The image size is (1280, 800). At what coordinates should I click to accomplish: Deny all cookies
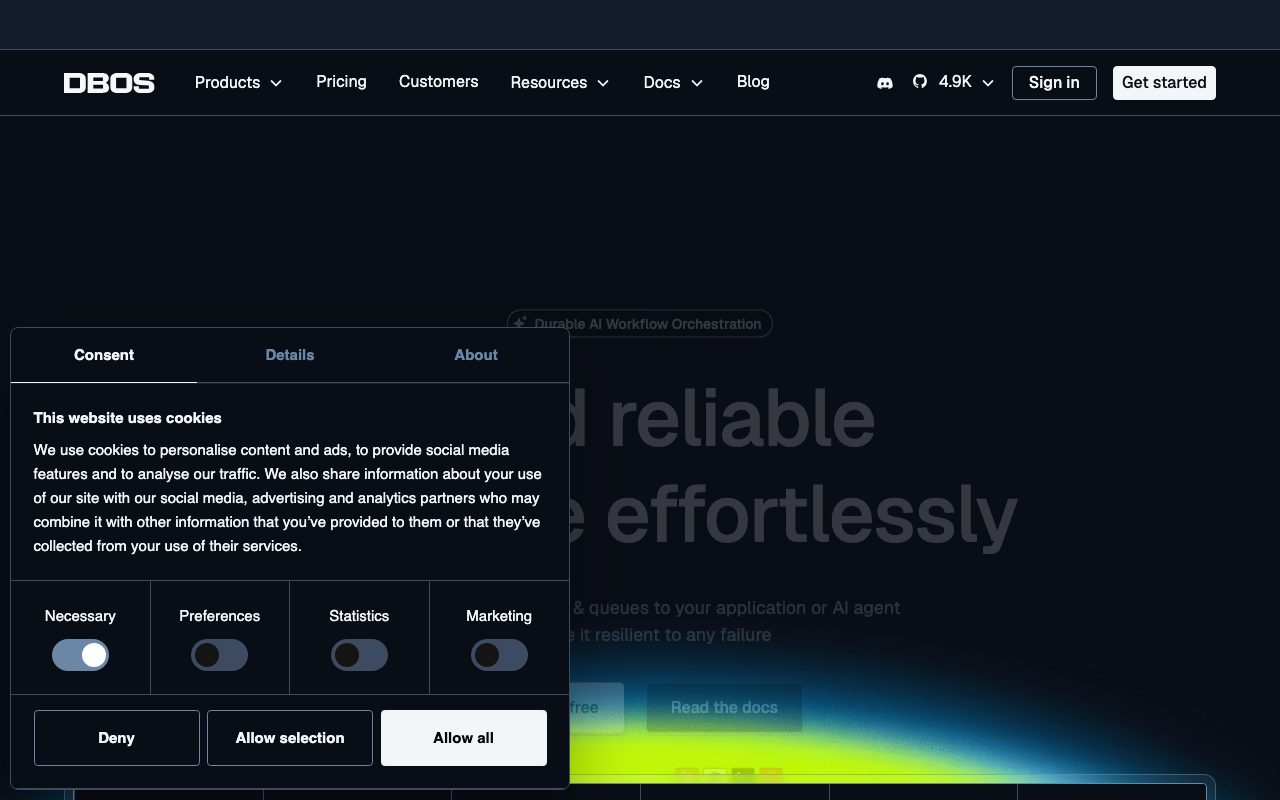tap(117, 738)
